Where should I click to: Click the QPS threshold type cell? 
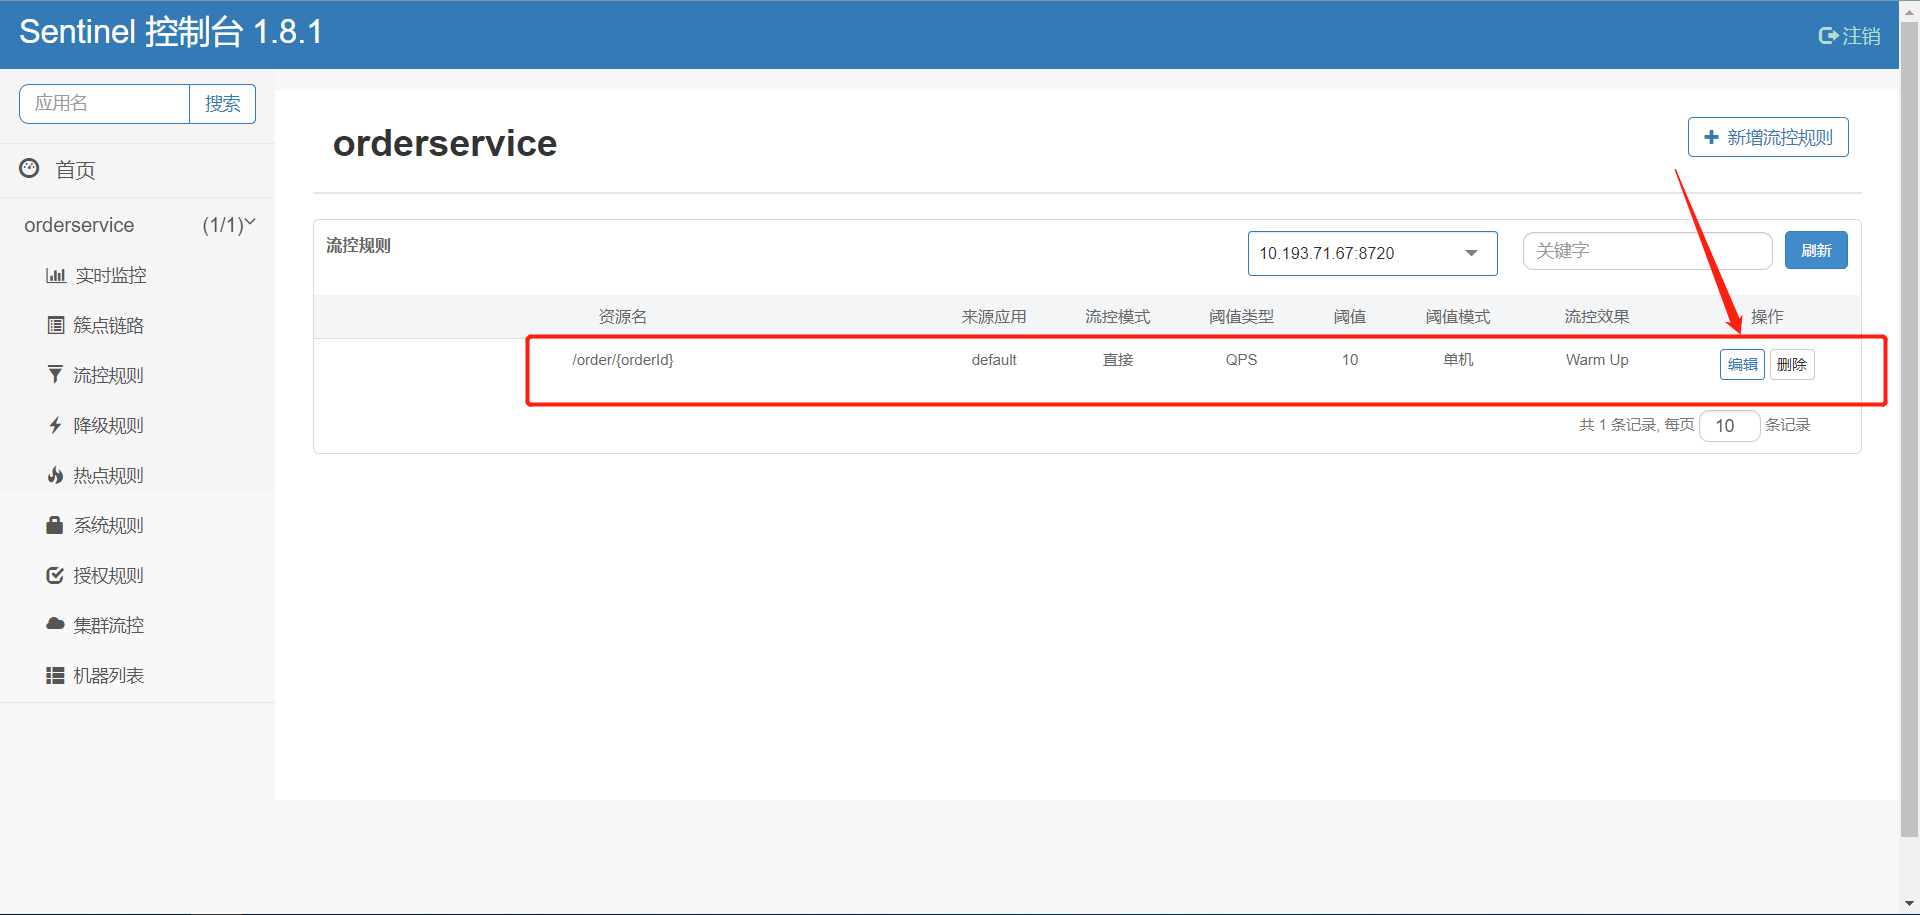[x=1241, y=360]
